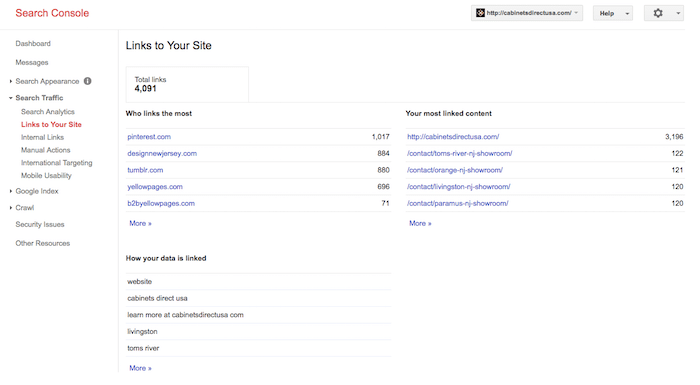Click 'toms river' anchor text row
Image resolution: width=700 pixels, height=385 pixels.
tap(258, 348)
